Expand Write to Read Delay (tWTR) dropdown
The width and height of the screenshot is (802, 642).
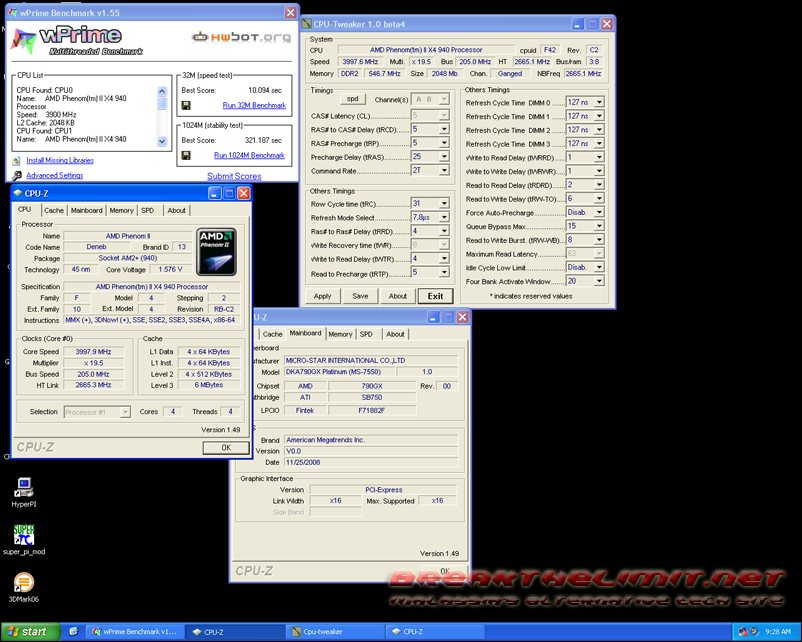pyautogui.click(x=444, y=259)
